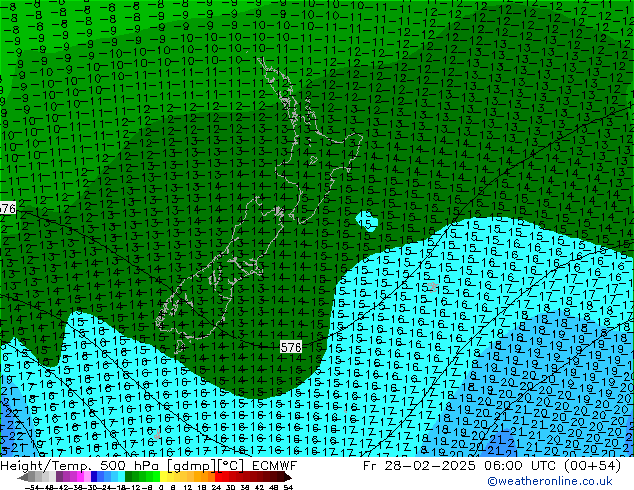The width and height of the screenshot is (634, 490).
Task: Pick the cyan segment of the temperature legend
Action: click(x=120, y=477)
